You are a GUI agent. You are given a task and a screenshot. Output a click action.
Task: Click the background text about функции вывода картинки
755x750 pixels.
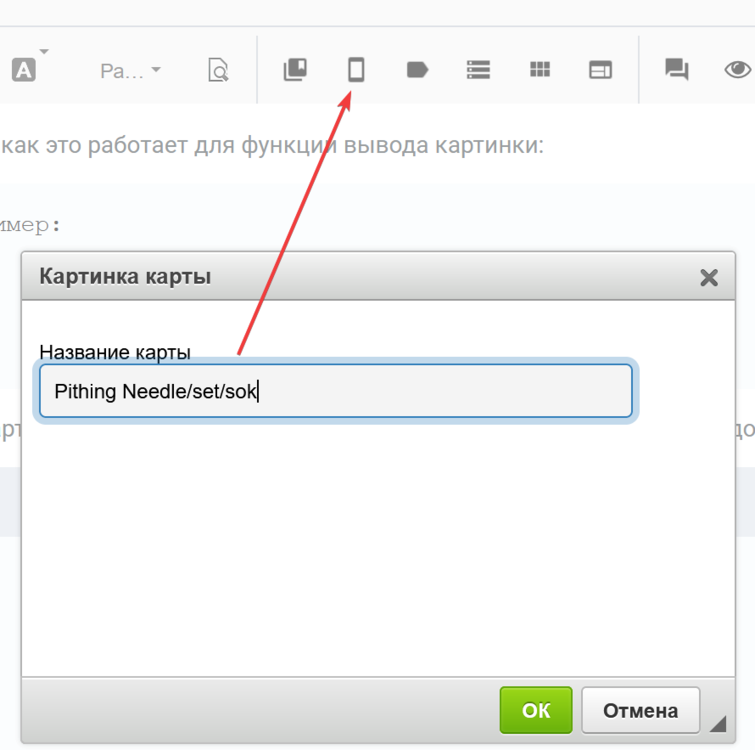272,145
